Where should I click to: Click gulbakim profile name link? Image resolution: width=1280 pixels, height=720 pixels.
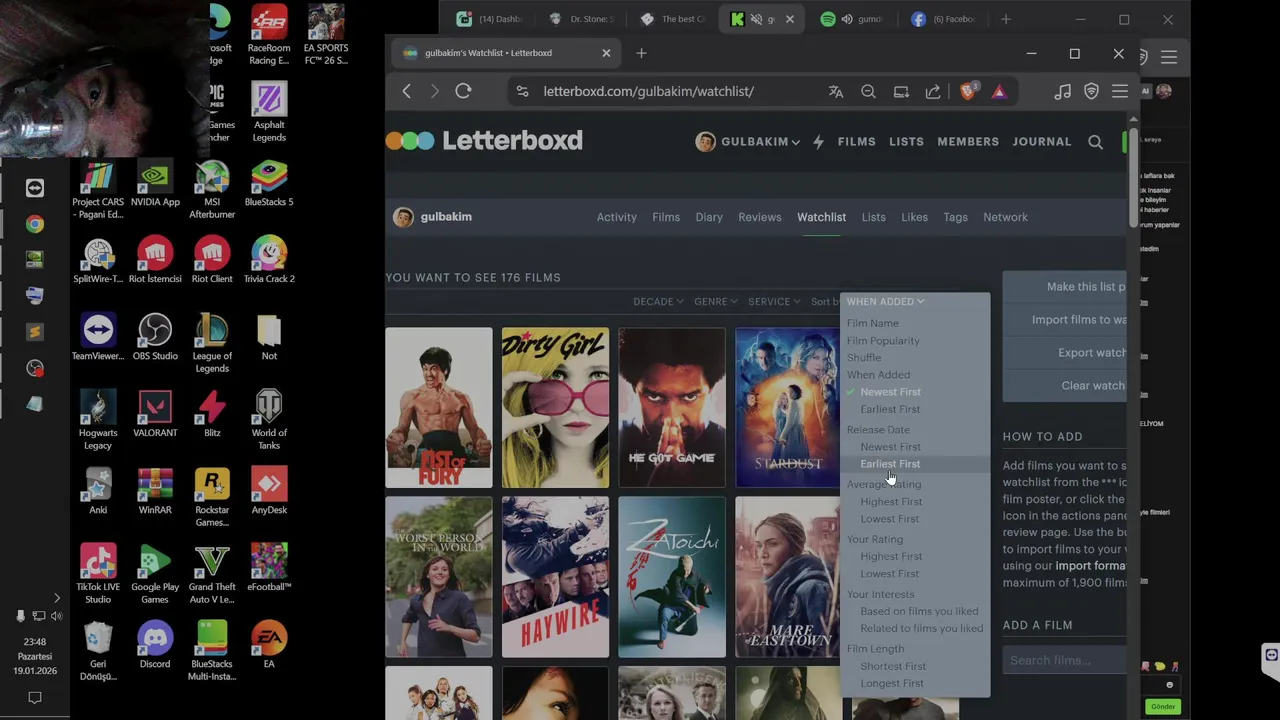[x=446, y=217]
